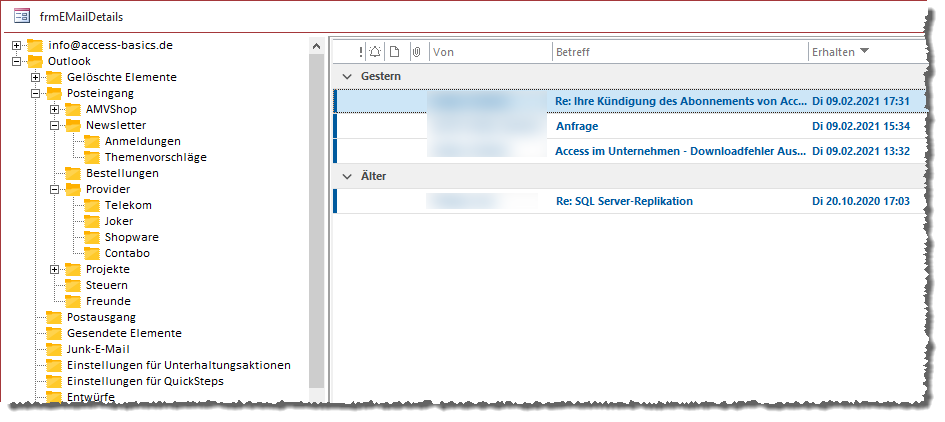945x422 pixels.
Task: Sort by attachment paperclip column icon
Action: pos(415,52)
